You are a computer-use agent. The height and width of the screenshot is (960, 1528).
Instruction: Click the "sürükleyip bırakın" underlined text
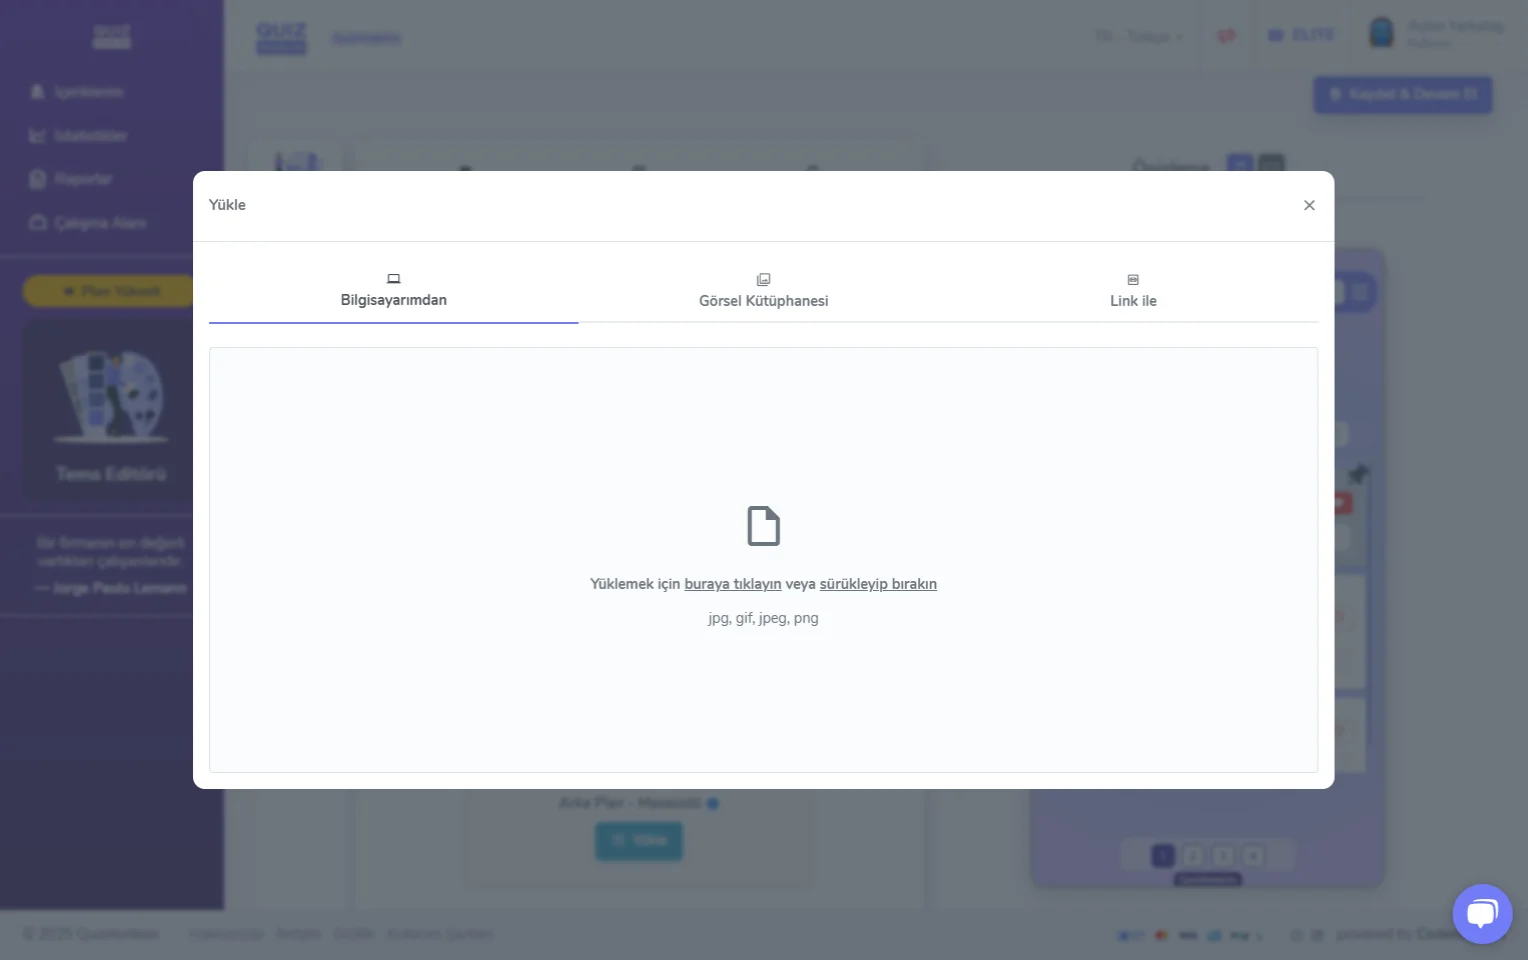[877, 584]
